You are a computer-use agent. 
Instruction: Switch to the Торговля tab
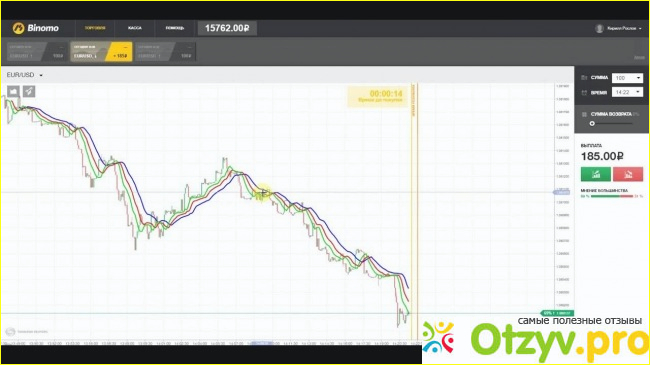[95, 28]
